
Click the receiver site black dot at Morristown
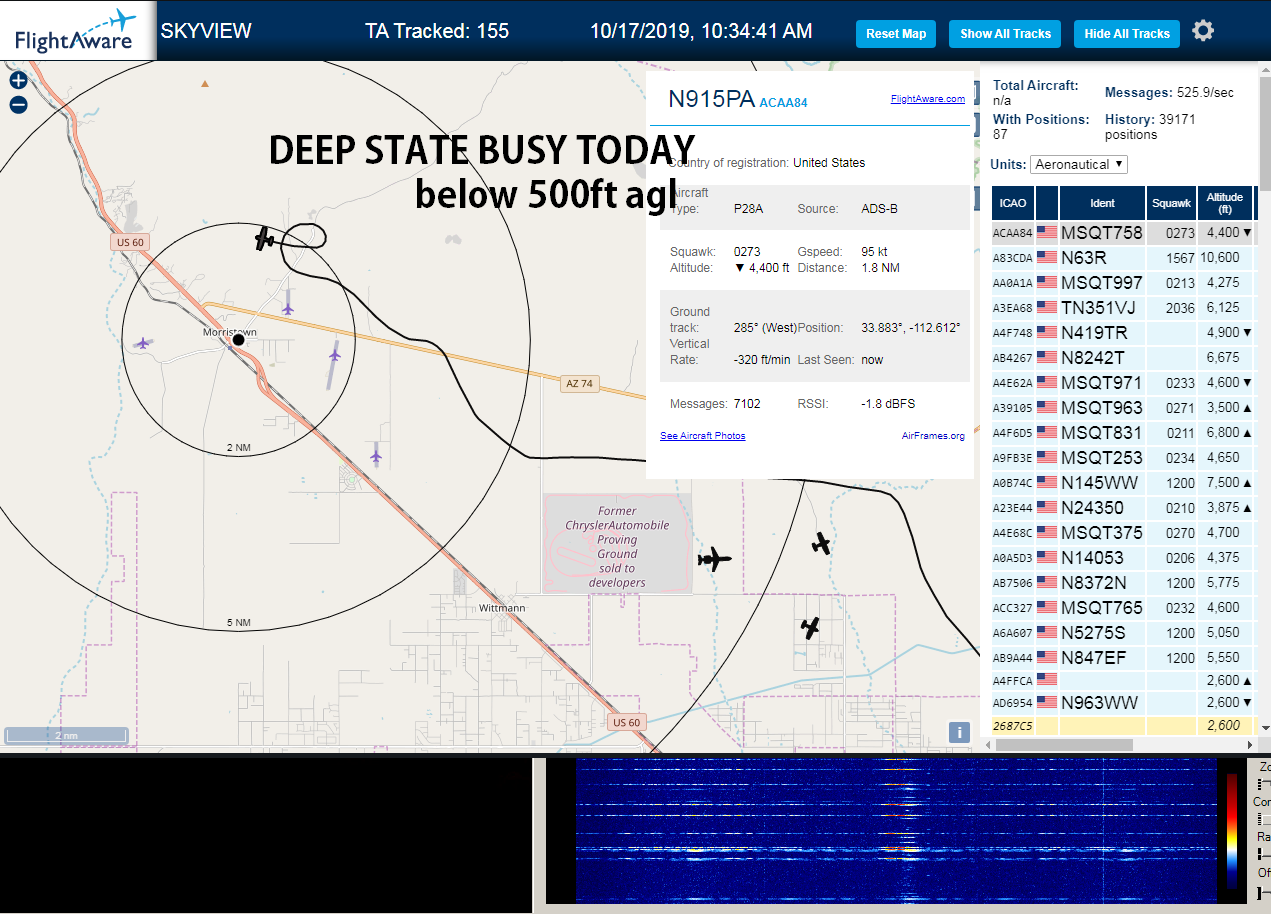coord(238,340)
